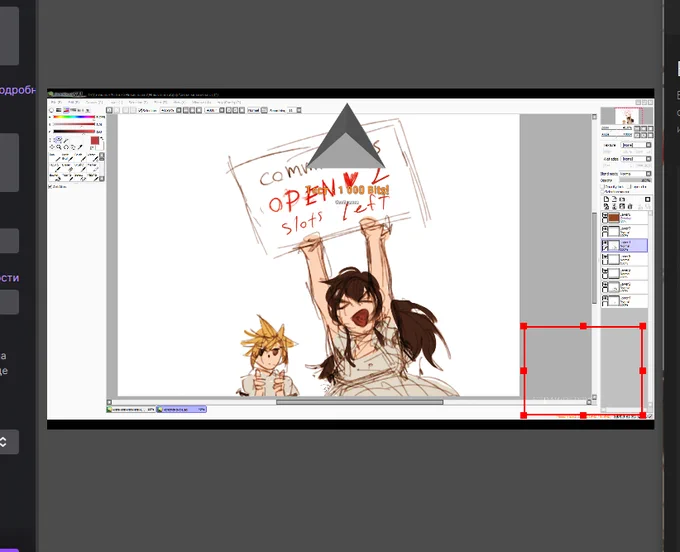Viewport: 680px width, 552px height.
Task: Click the purple 'ости' link
Action: click(9, 278)
